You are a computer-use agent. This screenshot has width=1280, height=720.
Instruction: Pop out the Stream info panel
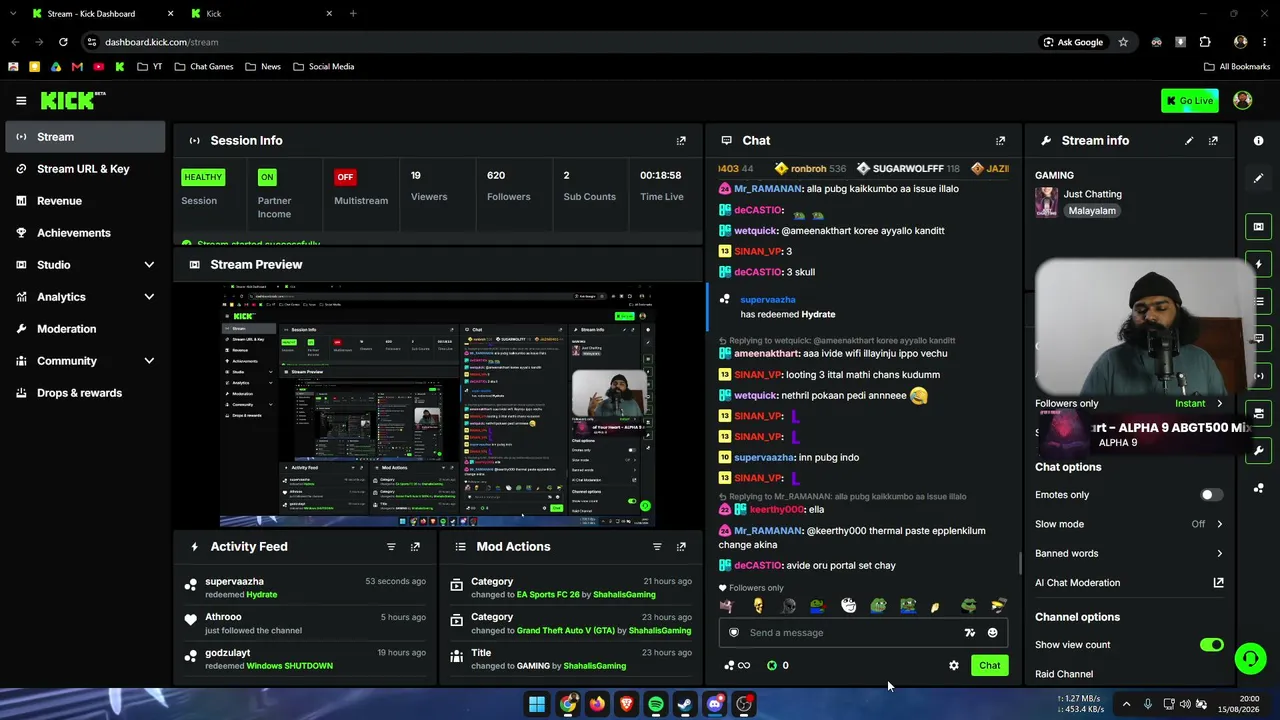point(1213,141)
